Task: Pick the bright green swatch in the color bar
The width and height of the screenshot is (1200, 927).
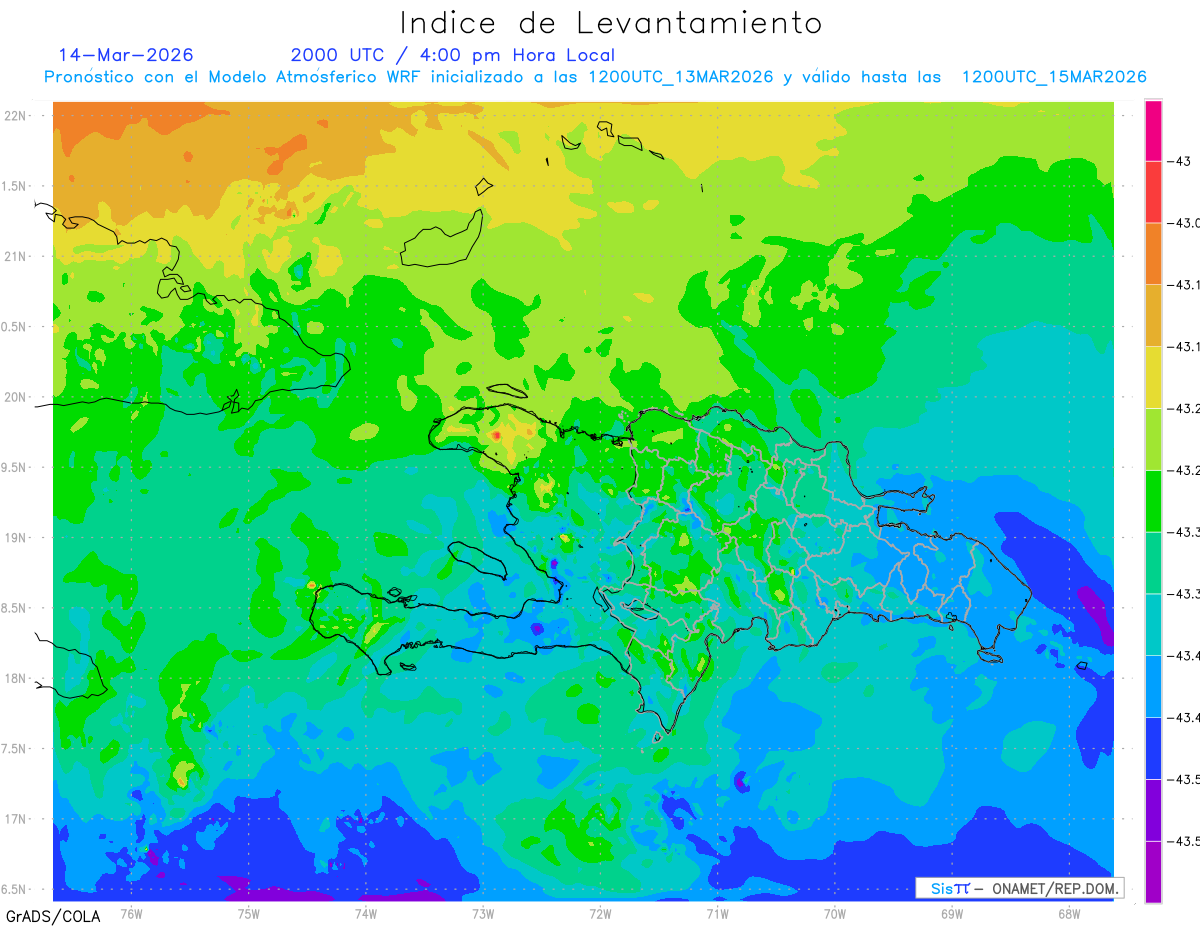Action: pyautogui.click(x=1153, y=500)
